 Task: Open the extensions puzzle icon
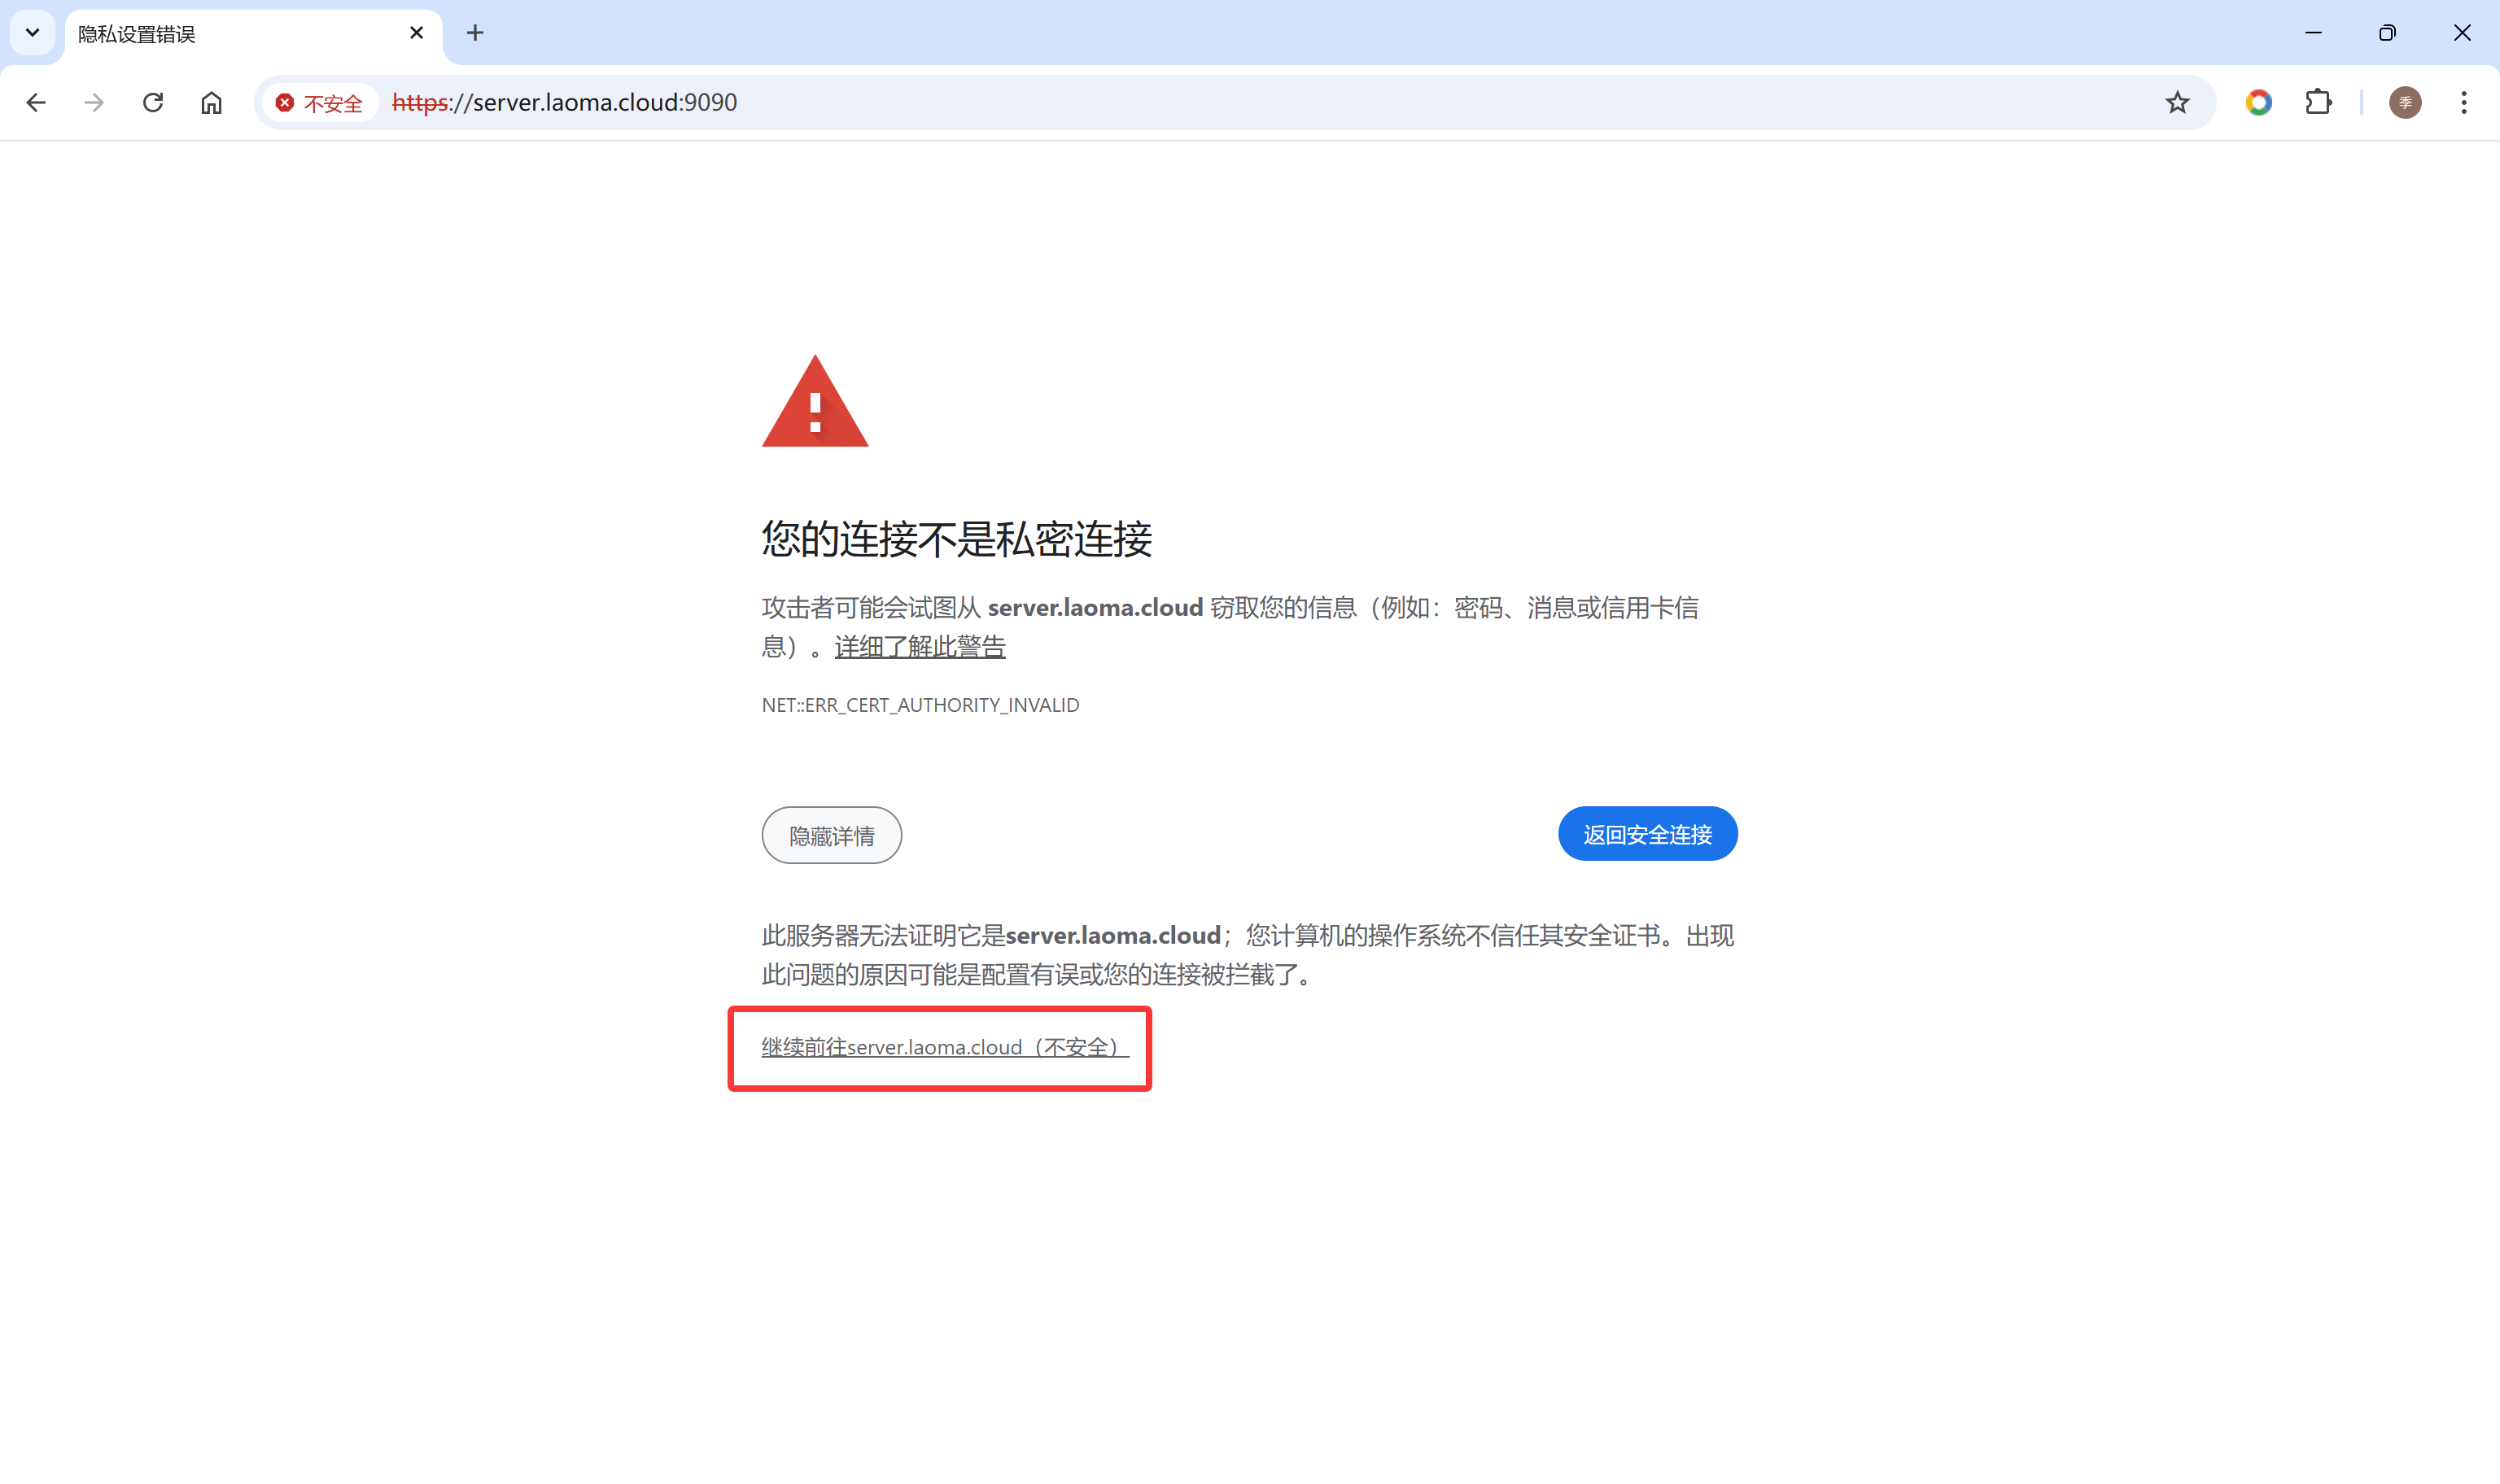pyautogui.click(x=2318, y=102)
